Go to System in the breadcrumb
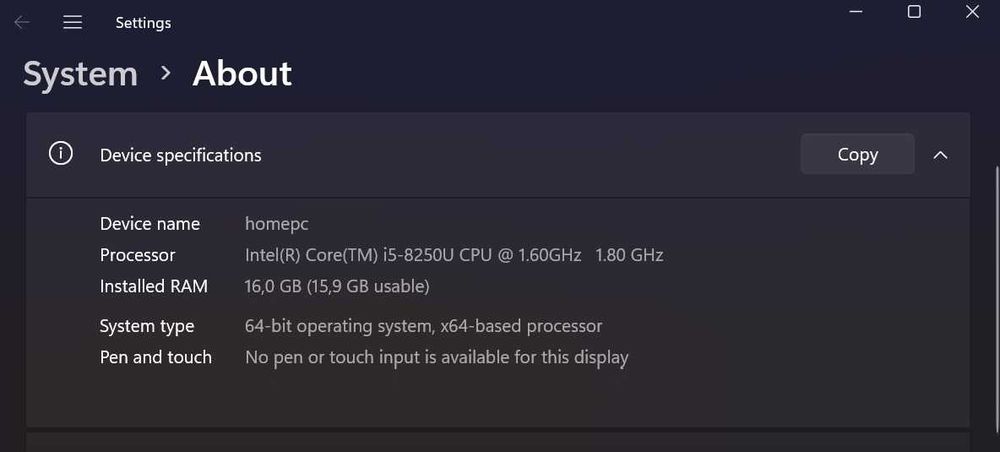This screenshot has width=1000, height=452. (80, 74)
